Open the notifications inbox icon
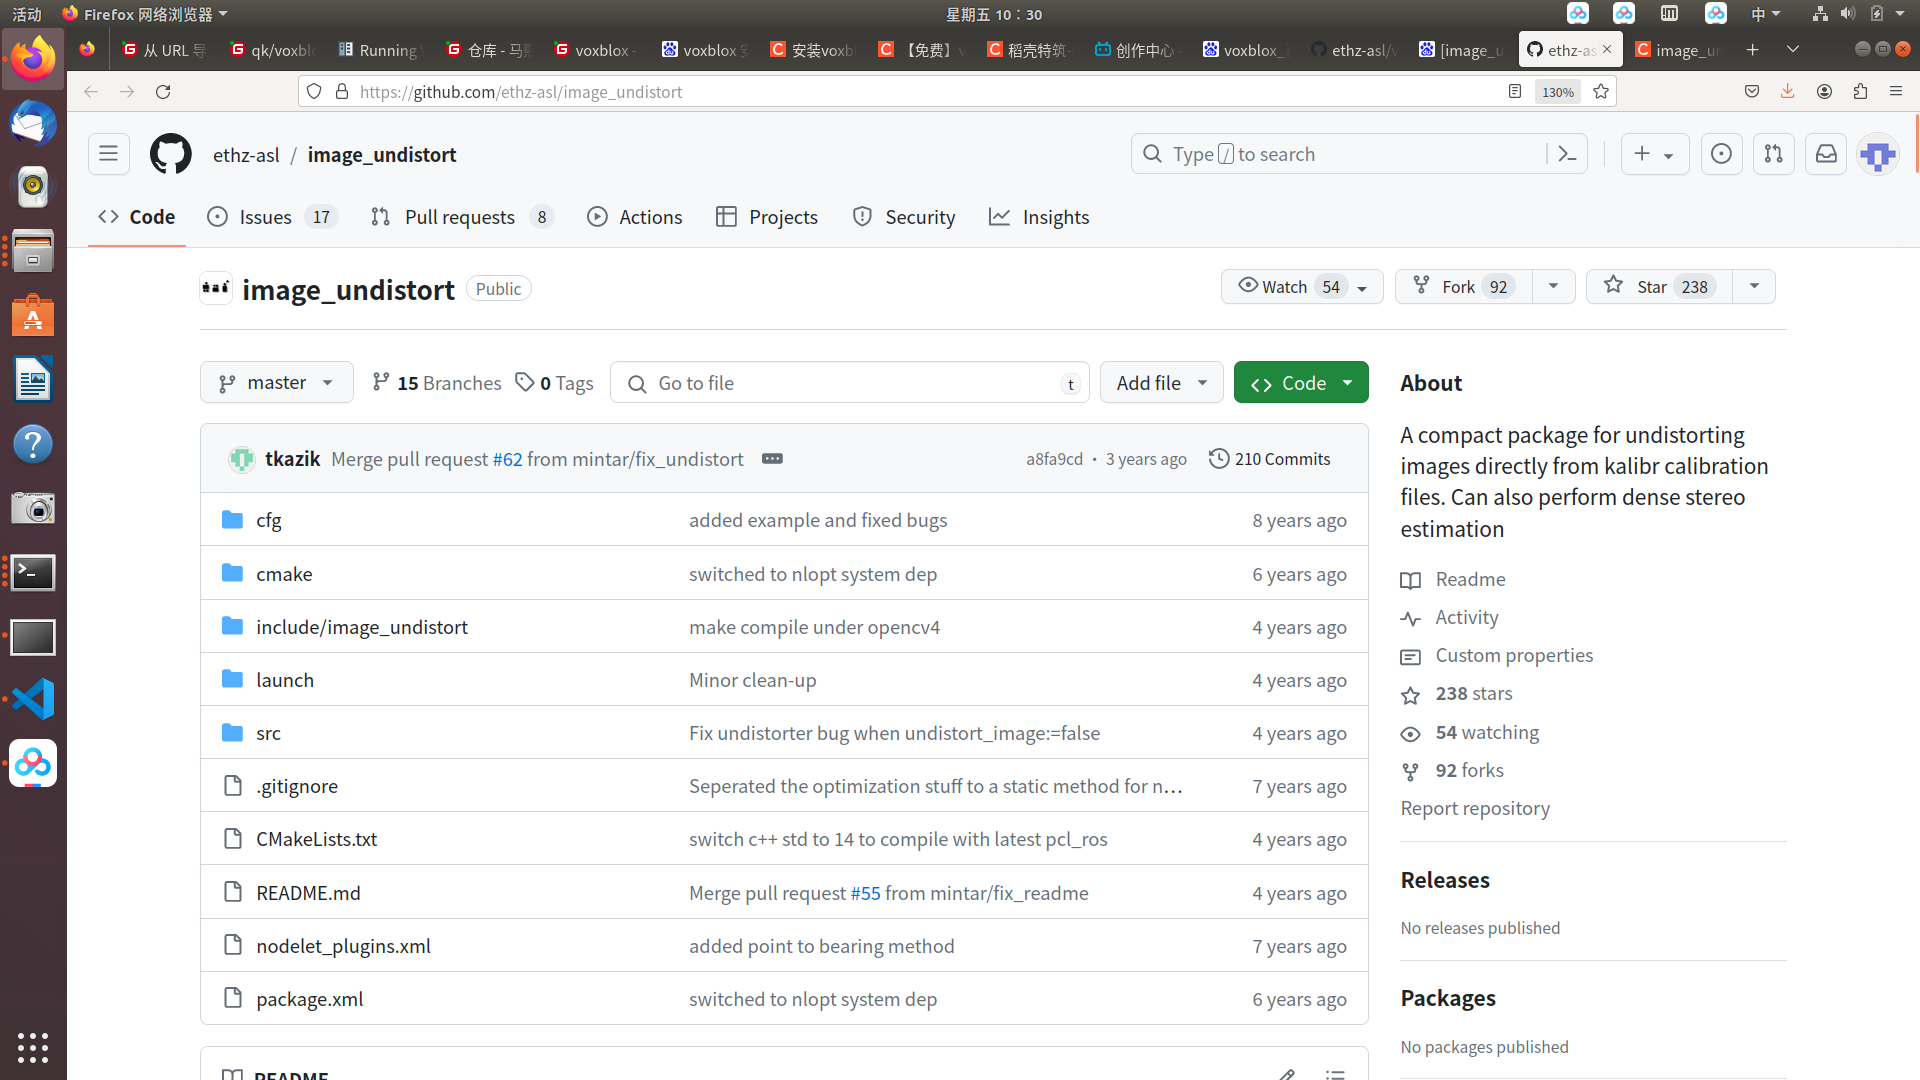The image size is (1920, 1080). point(1826,154)
